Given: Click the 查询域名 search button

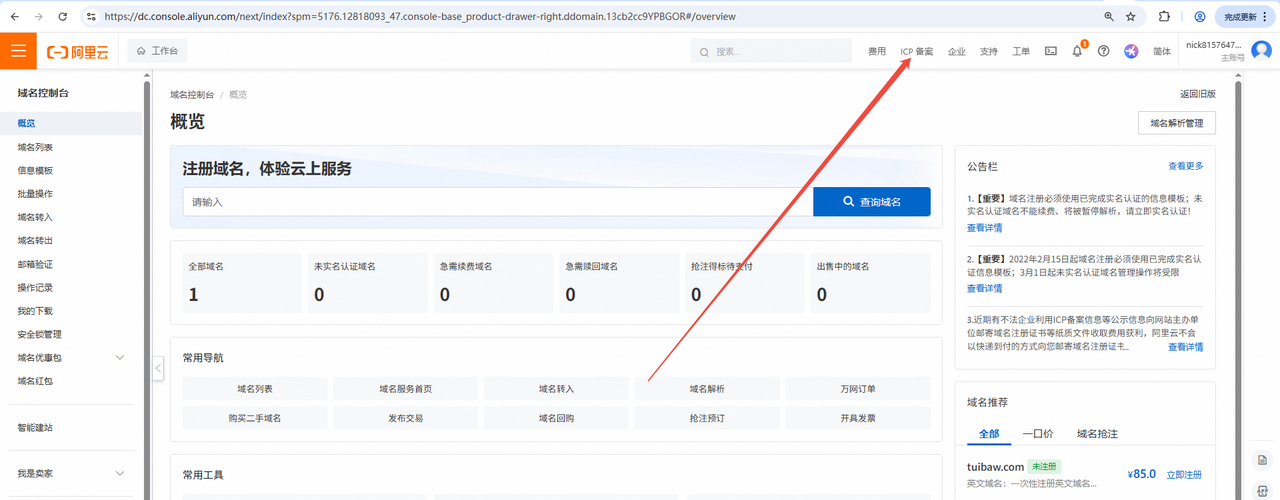Looking at the screenshot, I should coord(871,202).
